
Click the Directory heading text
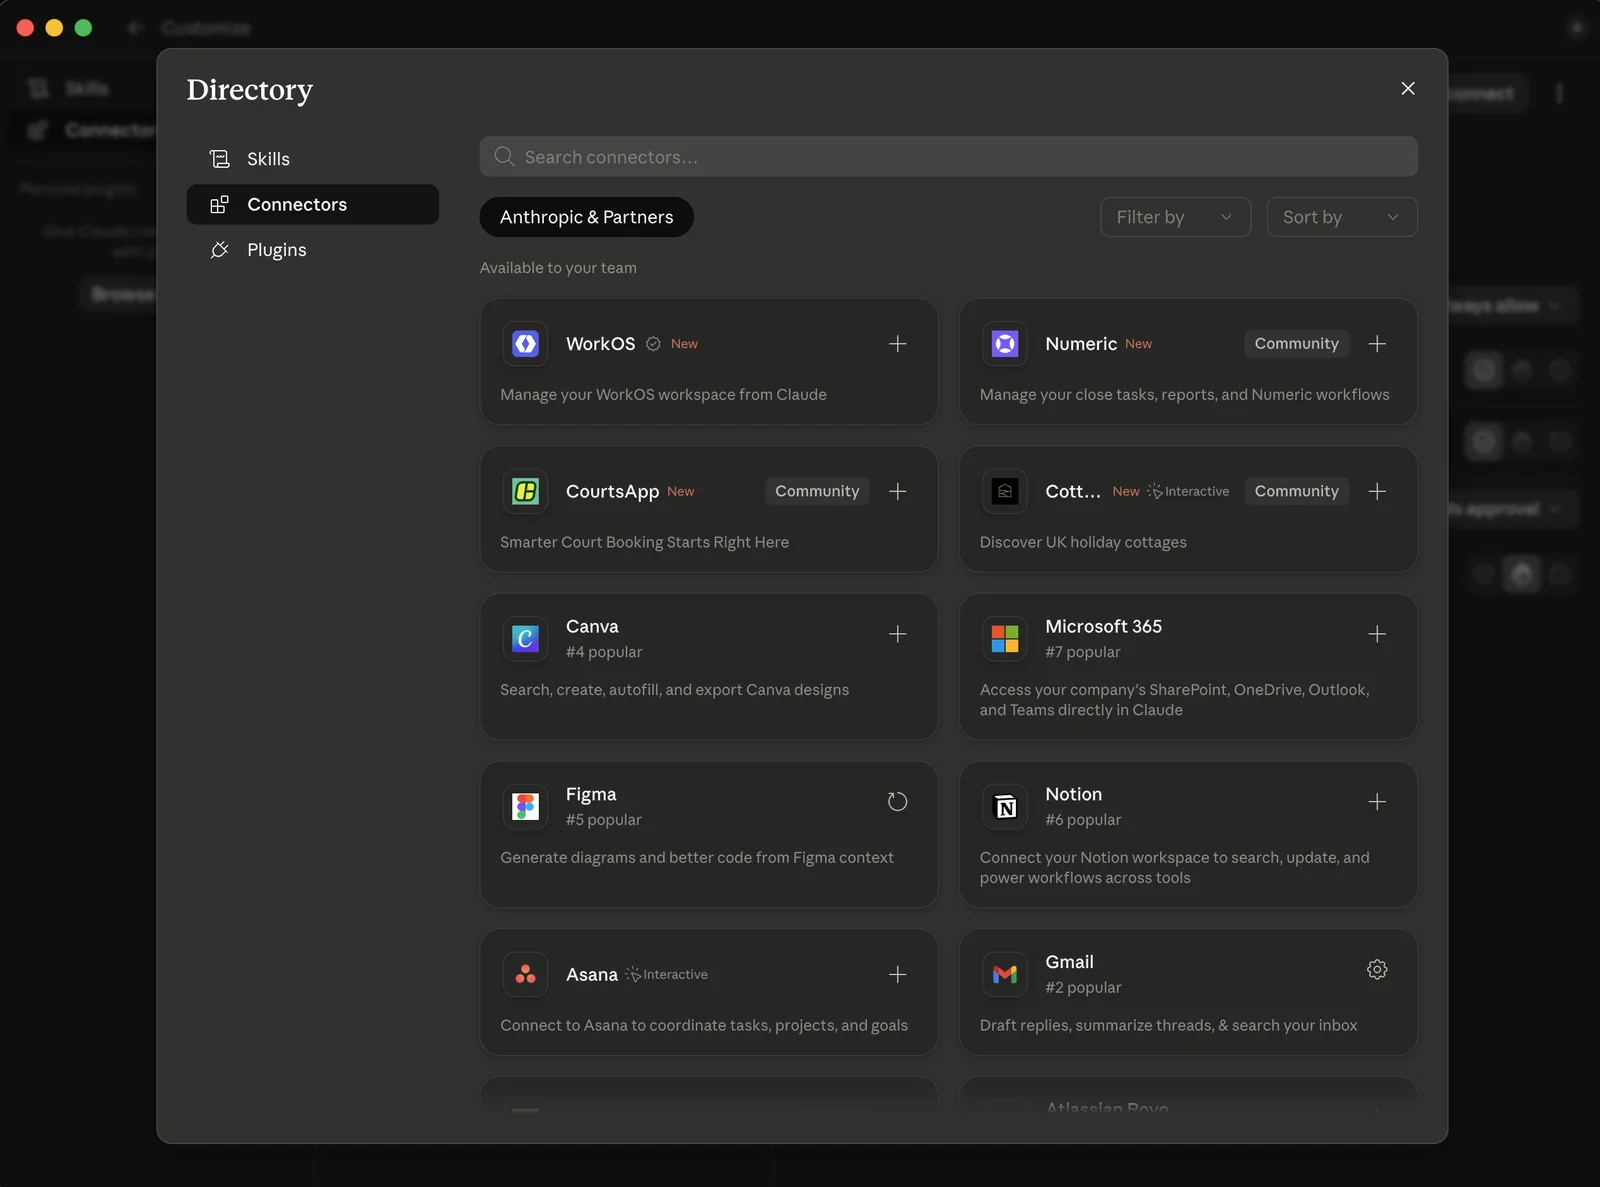tap(250, 90)
